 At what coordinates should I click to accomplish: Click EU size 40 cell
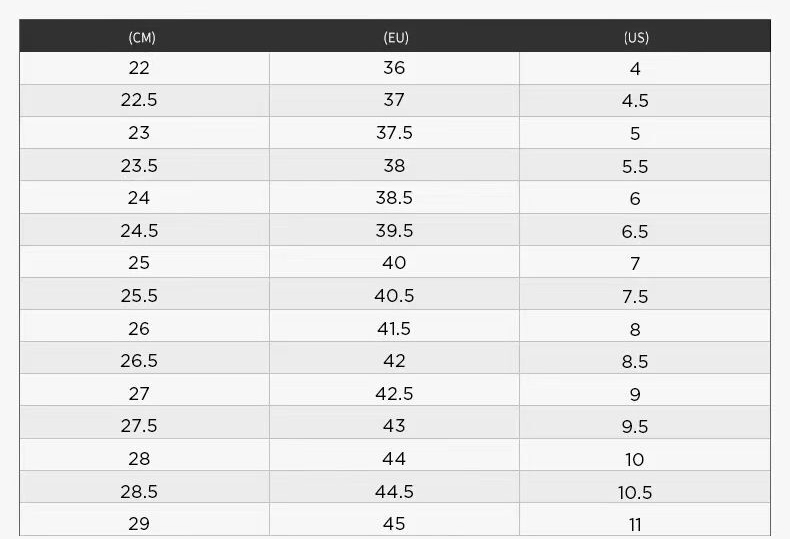point(394,263)
